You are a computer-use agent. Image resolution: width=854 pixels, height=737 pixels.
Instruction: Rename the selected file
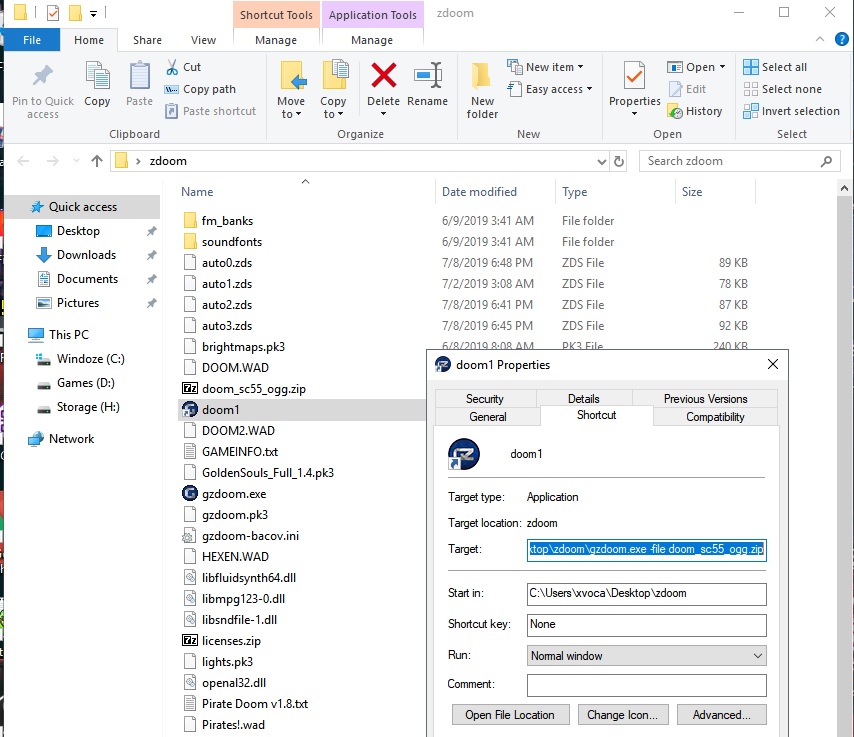[x=428, y=84]
